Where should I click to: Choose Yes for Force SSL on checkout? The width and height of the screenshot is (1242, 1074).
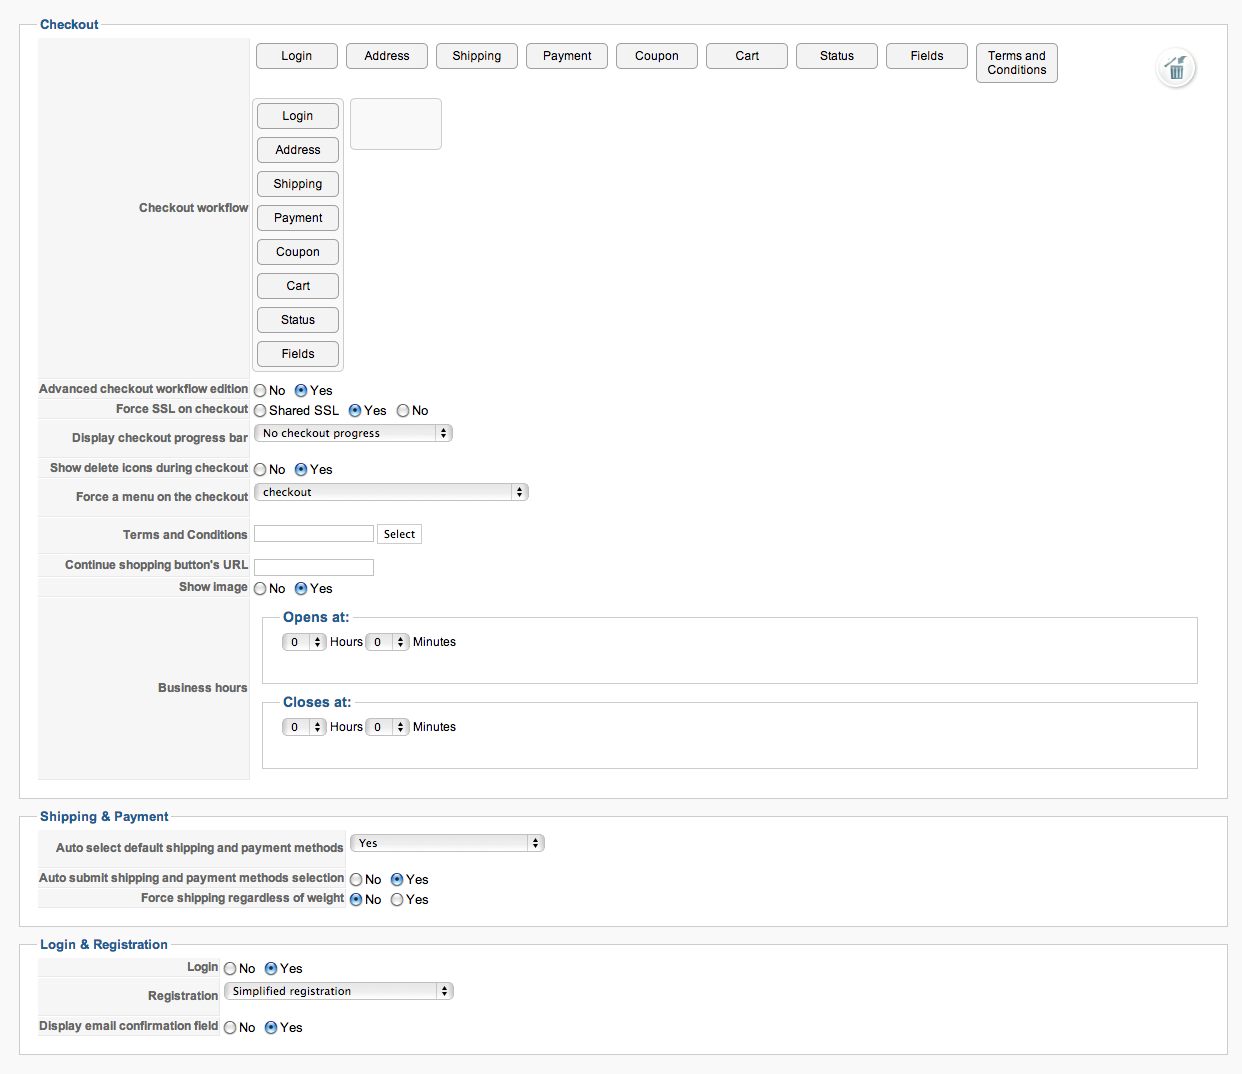point(355,411)
